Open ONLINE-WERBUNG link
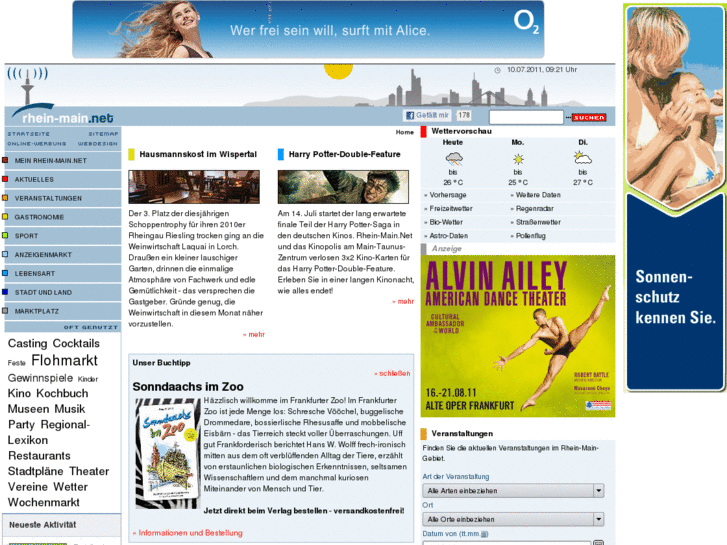This screenshot has height=545, width=727. 37,143
